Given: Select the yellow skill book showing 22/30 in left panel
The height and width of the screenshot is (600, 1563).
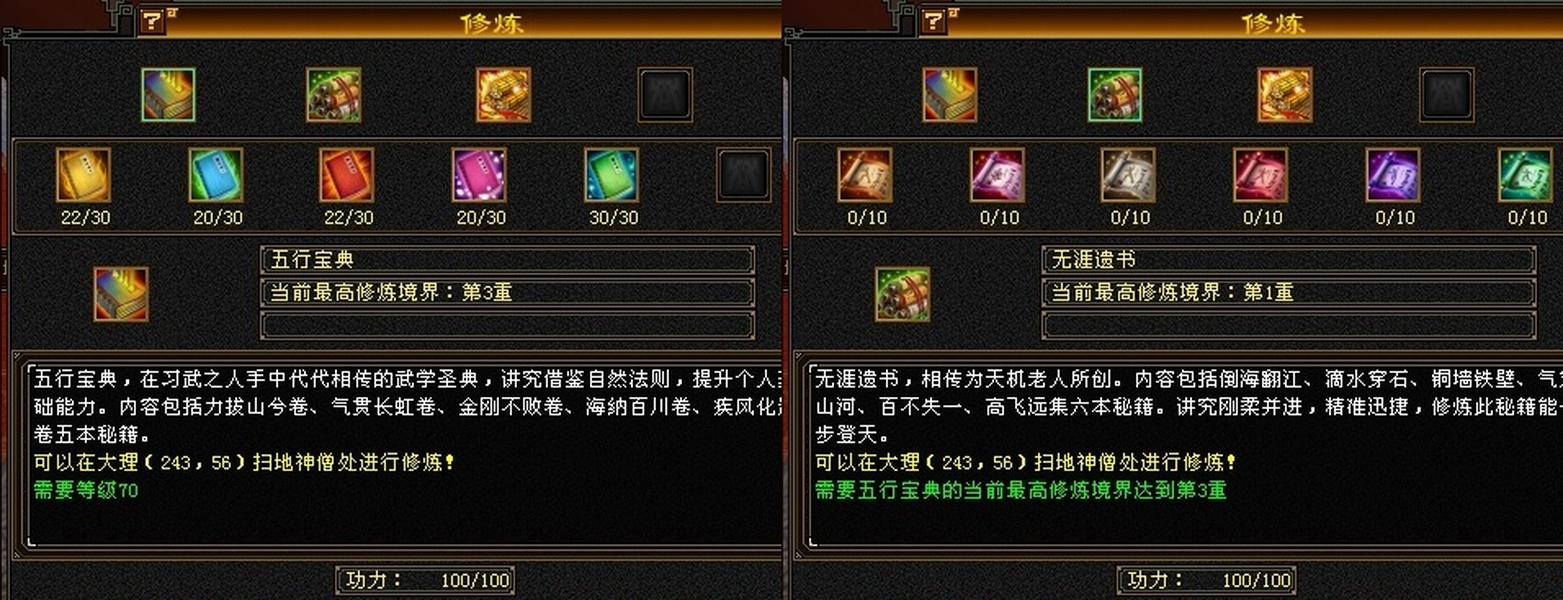Looking at the screenshot, I should click(x=84, y=176).
